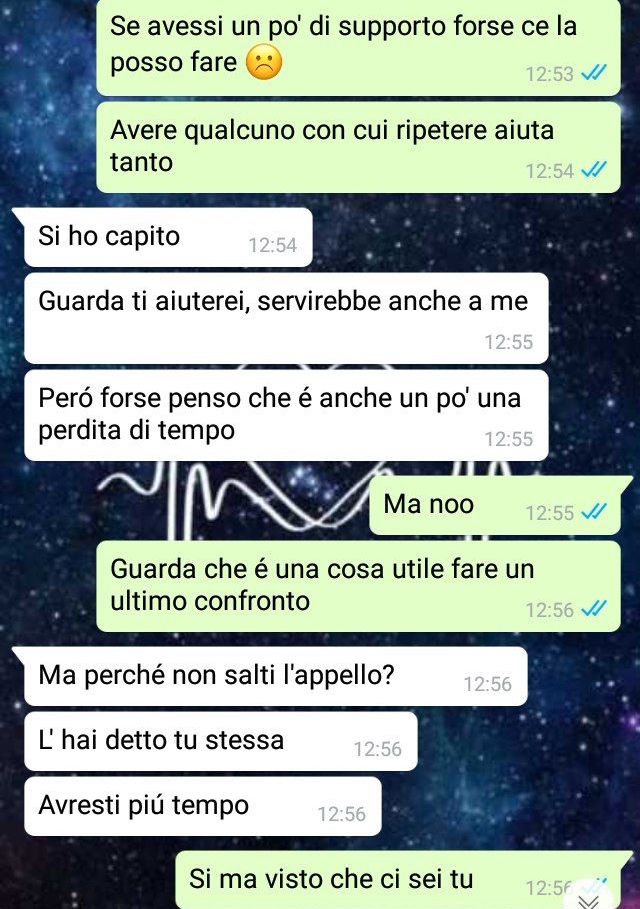Image resolution: width=640 pixels, height=909 pixels.
Task: Tap the 12:54 timestamp on 'Si ho capito'
Action: point(272,245)
